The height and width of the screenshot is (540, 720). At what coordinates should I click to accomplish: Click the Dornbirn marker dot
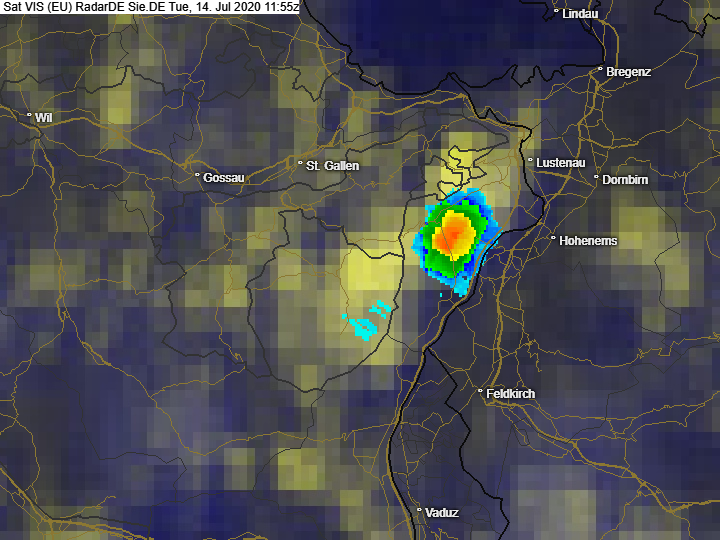pyautogui.click(x=596, y=178)
